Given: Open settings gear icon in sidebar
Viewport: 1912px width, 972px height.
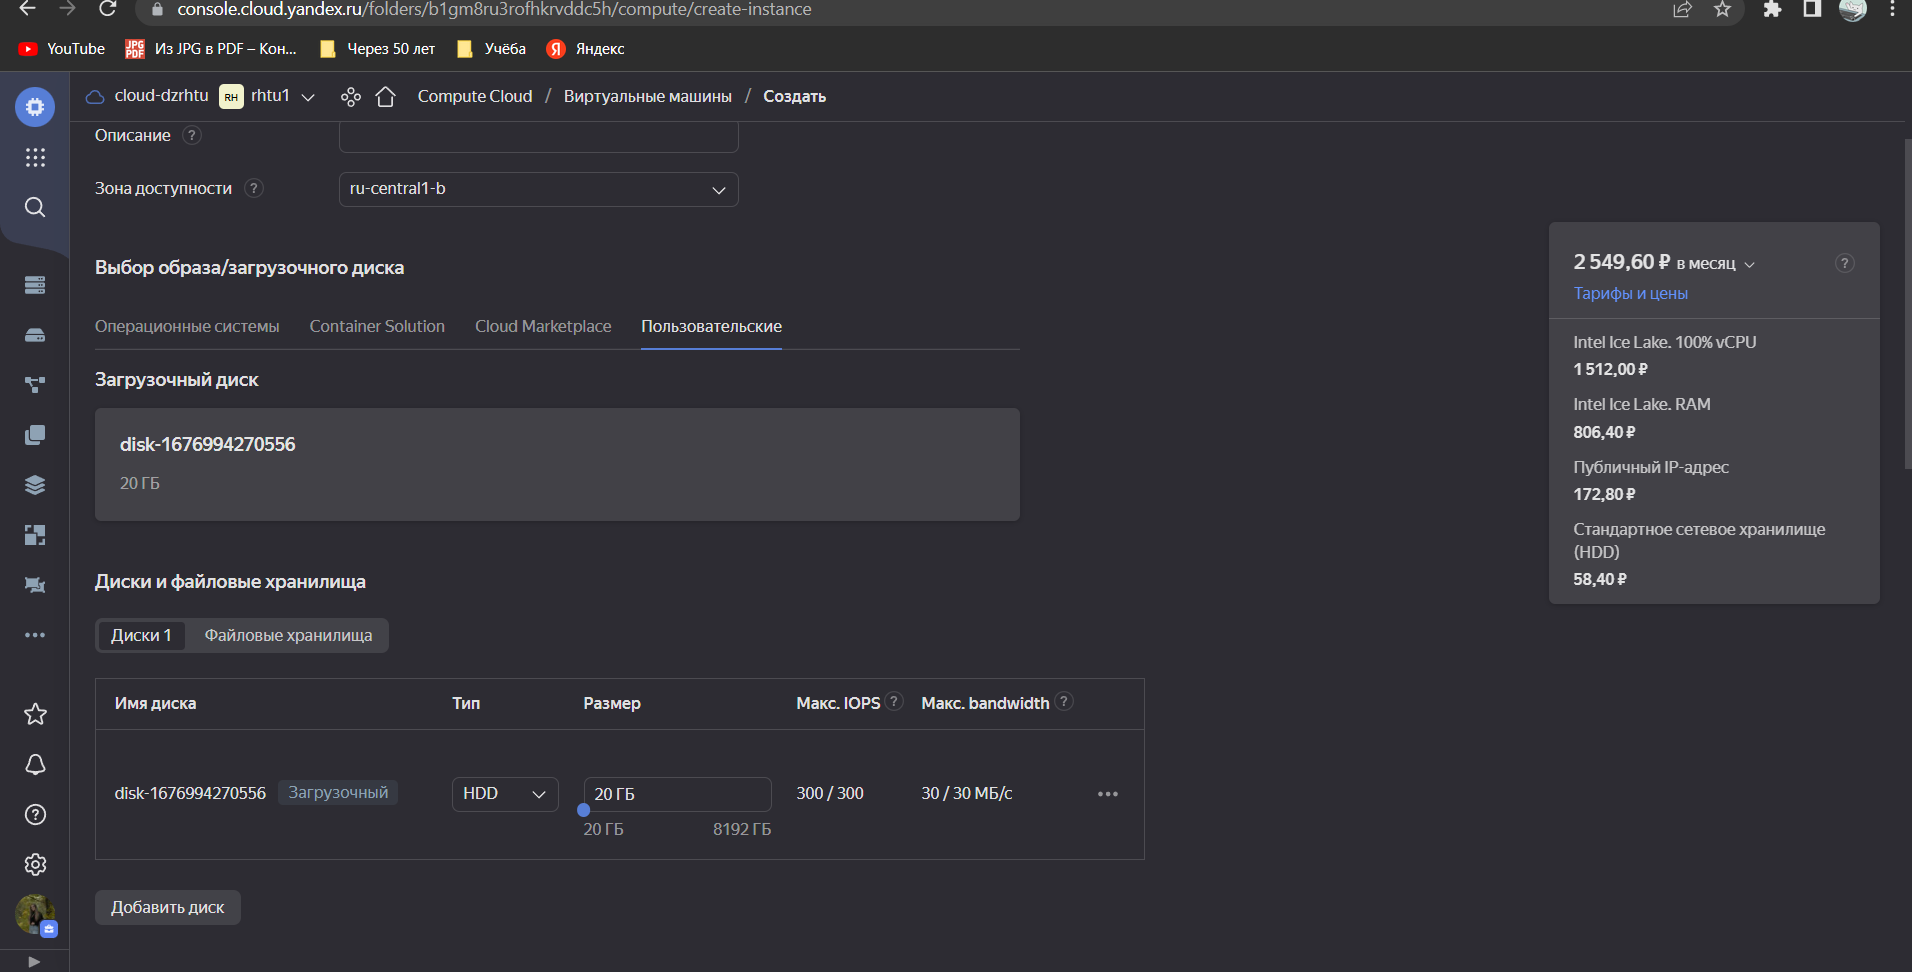Looking at the screenshot, I should coord(35,864).
